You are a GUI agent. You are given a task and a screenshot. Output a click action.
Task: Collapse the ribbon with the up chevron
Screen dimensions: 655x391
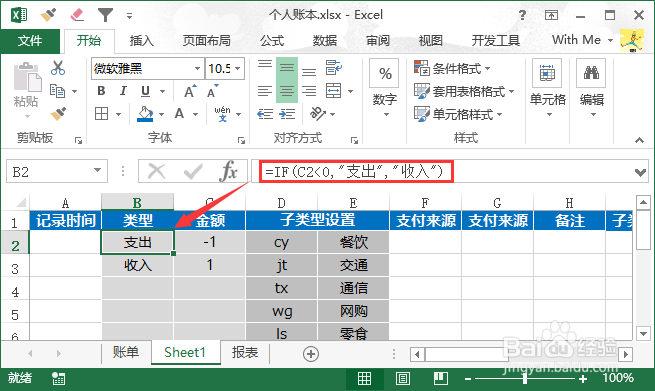coord(640,140)
